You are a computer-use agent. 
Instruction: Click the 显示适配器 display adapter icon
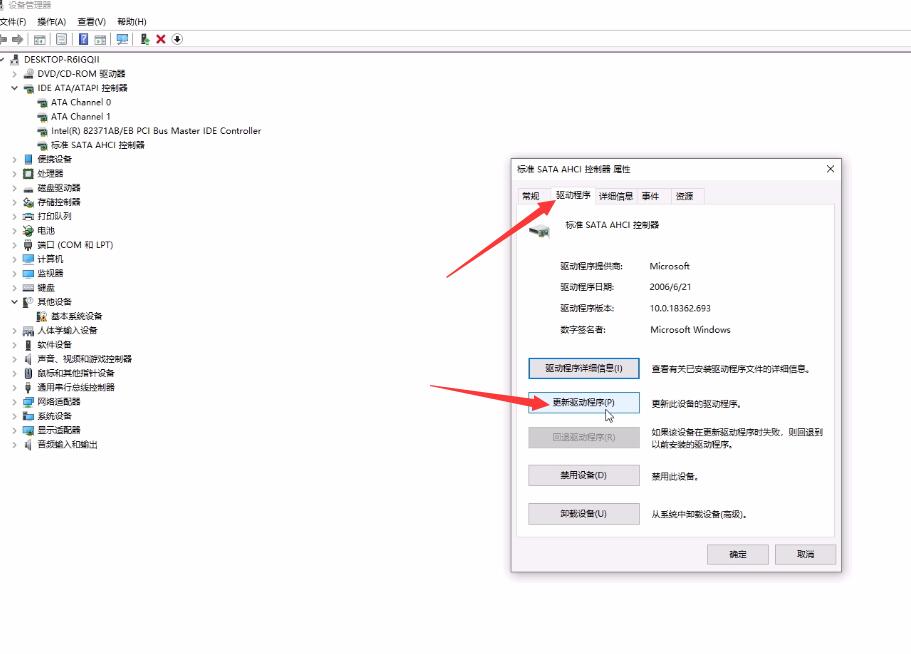tap(28, 430)
